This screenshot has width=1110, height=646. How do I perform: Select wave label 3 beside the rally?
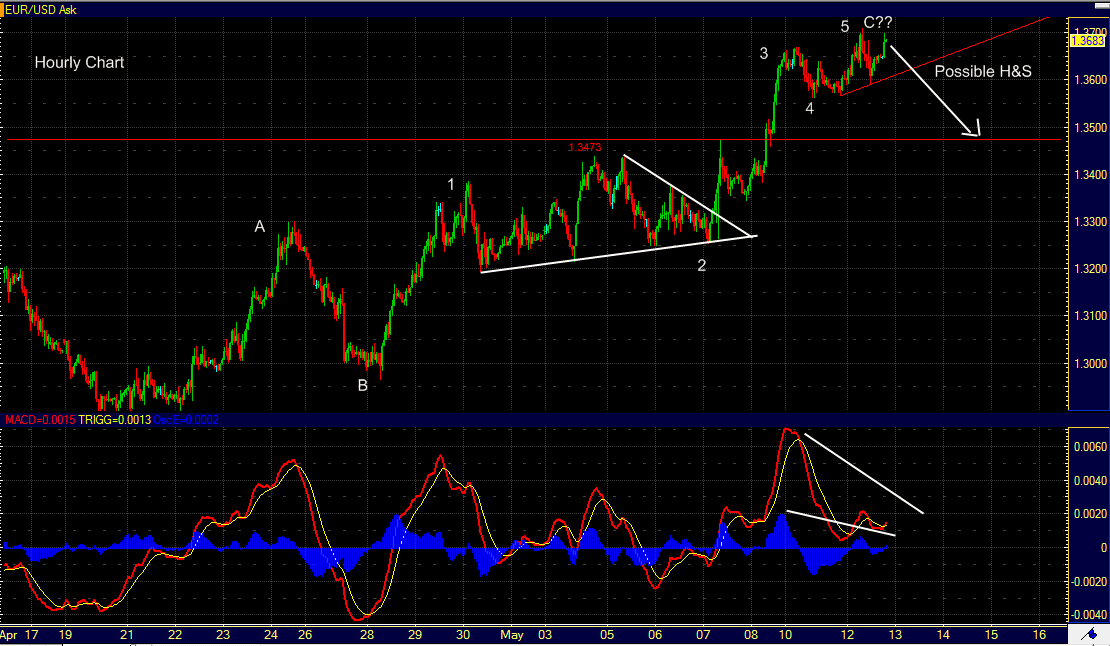(x=764, y=53)
